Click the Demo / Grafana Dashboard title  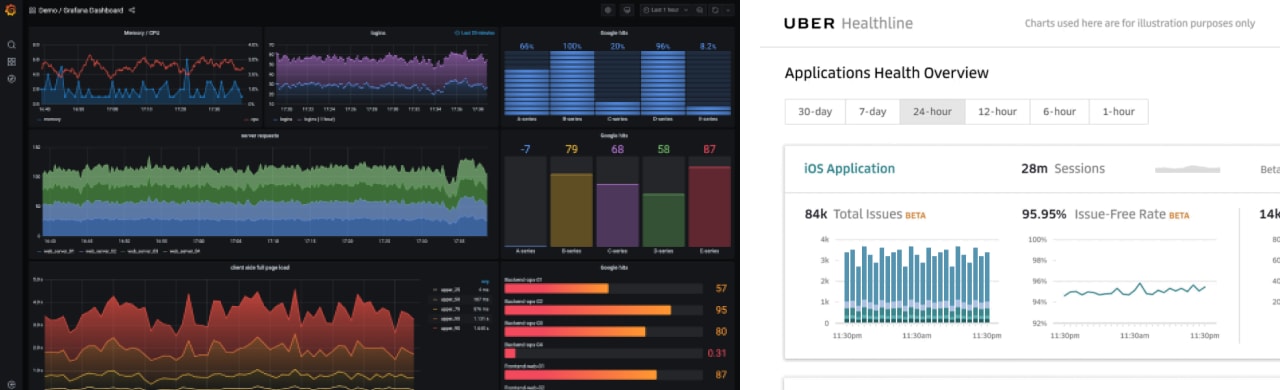coord(82,10)
